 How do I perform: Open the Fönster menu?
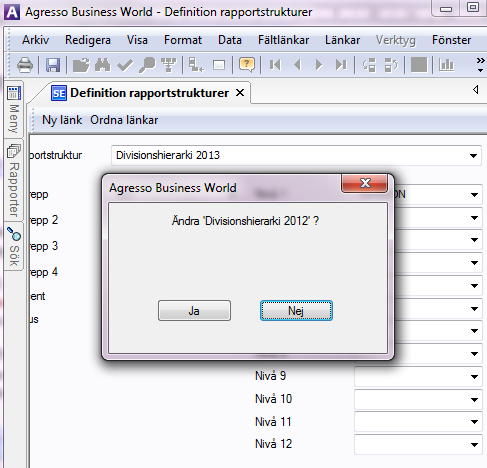point(451,40)
